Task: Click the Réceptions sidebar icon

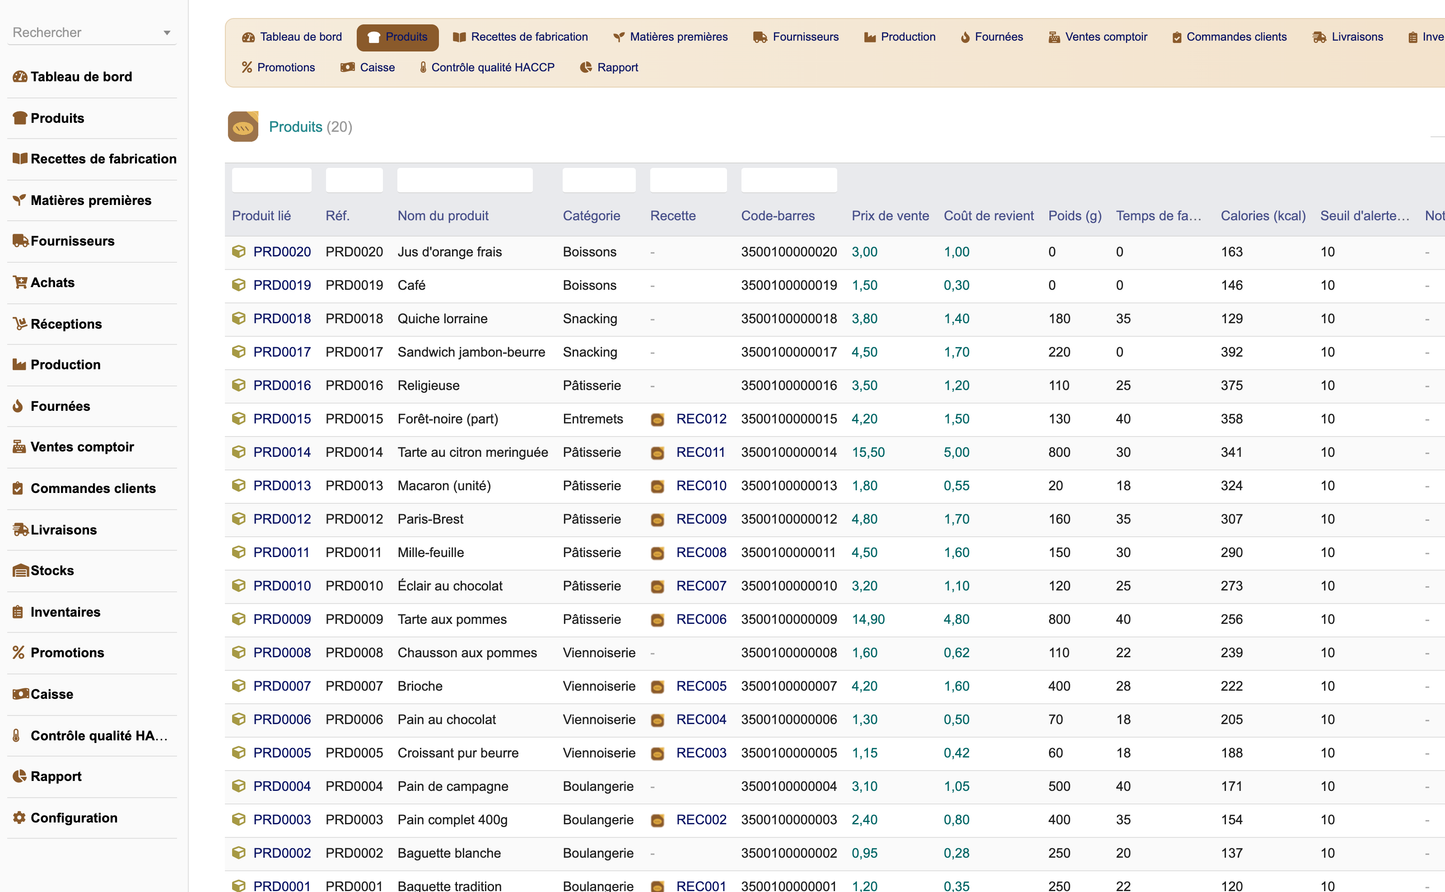Action: (19, 323)
